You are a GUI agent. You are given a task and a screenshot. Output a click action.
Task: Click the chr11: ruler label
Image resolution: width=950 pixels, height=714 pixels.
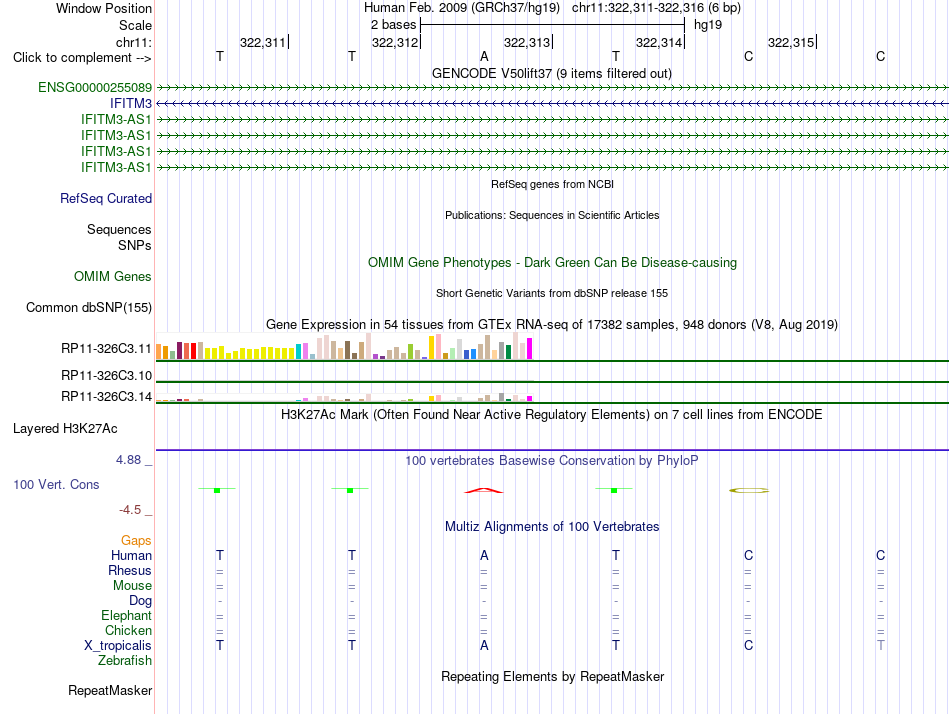(x=133, y=42)
